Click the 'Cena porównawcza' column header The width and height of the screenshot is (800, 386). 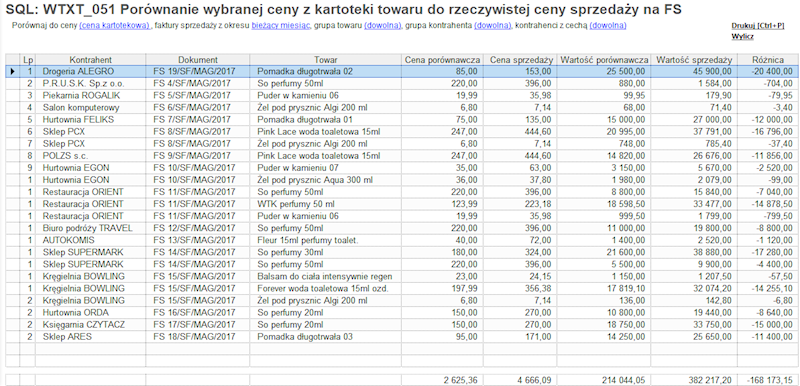point(442,60)
